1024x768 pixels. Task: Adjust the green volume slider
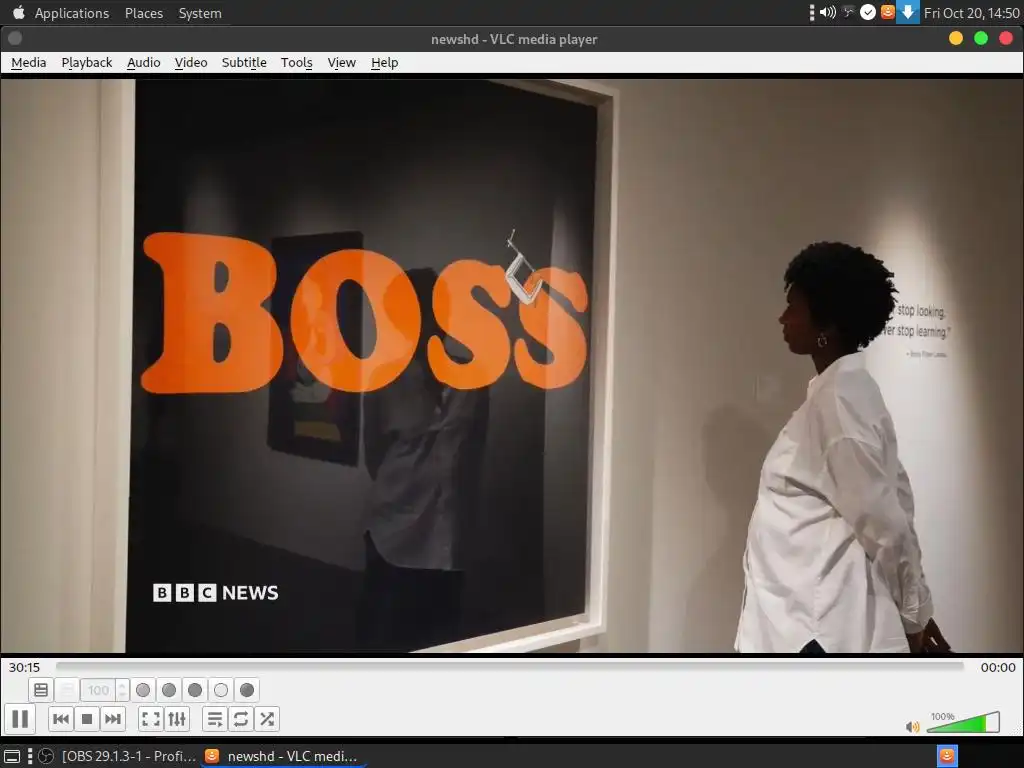[x=963, y=722]
